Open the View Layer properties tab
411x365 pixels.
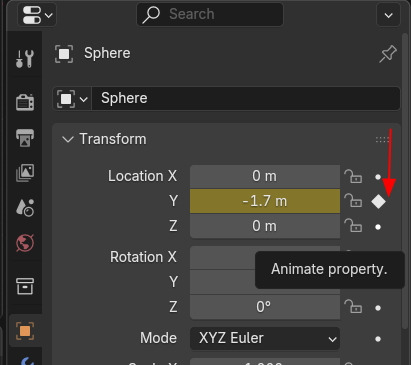(25, 173)
